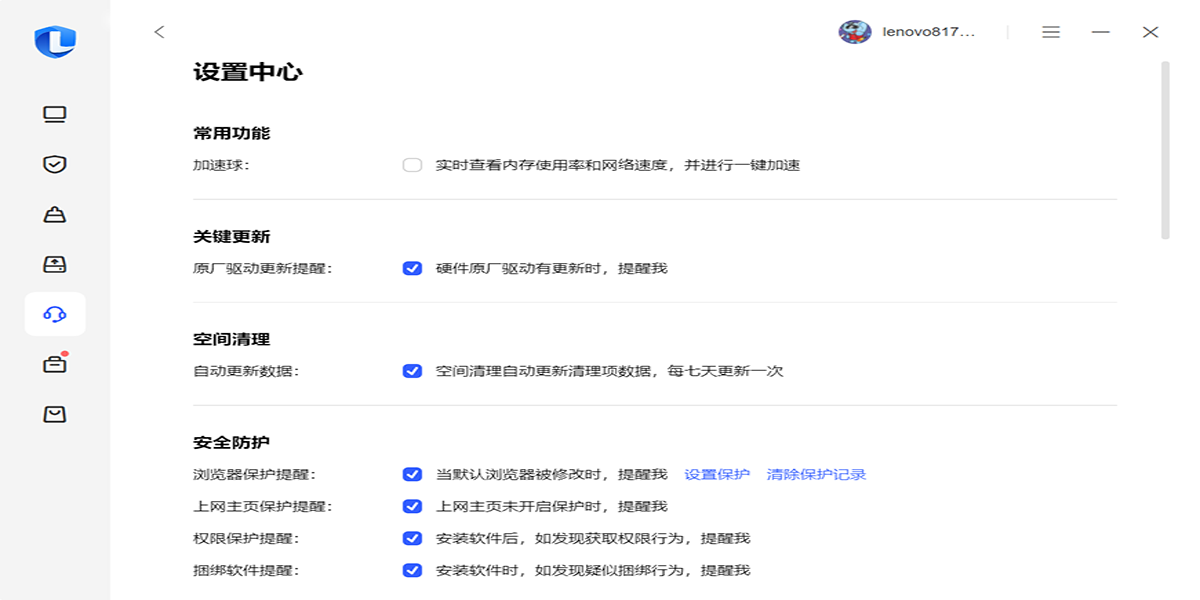Click the vertical scrollbar on settings page
Image resolution: width=1200 pixels, height=600 pixels.
coord(1165,150)
